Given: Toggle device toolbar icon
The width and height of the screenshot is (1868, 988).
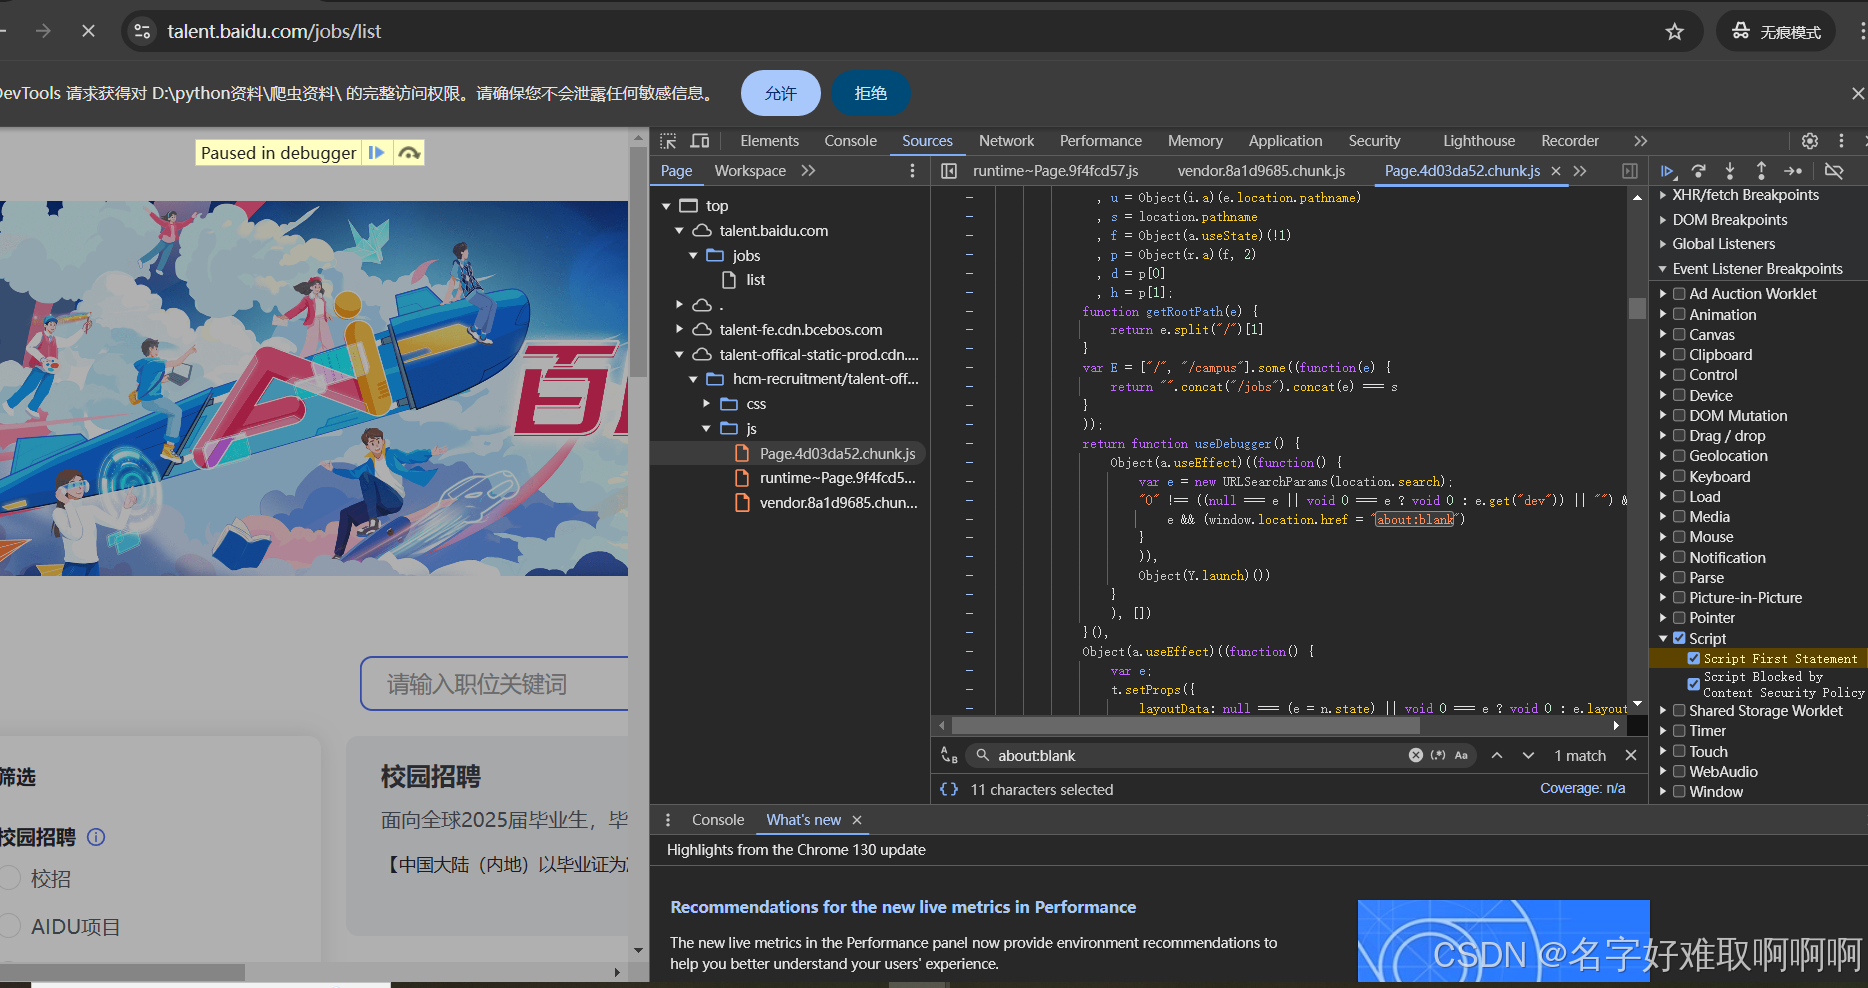Looking at the screenshot, I should tap(700, 141).
